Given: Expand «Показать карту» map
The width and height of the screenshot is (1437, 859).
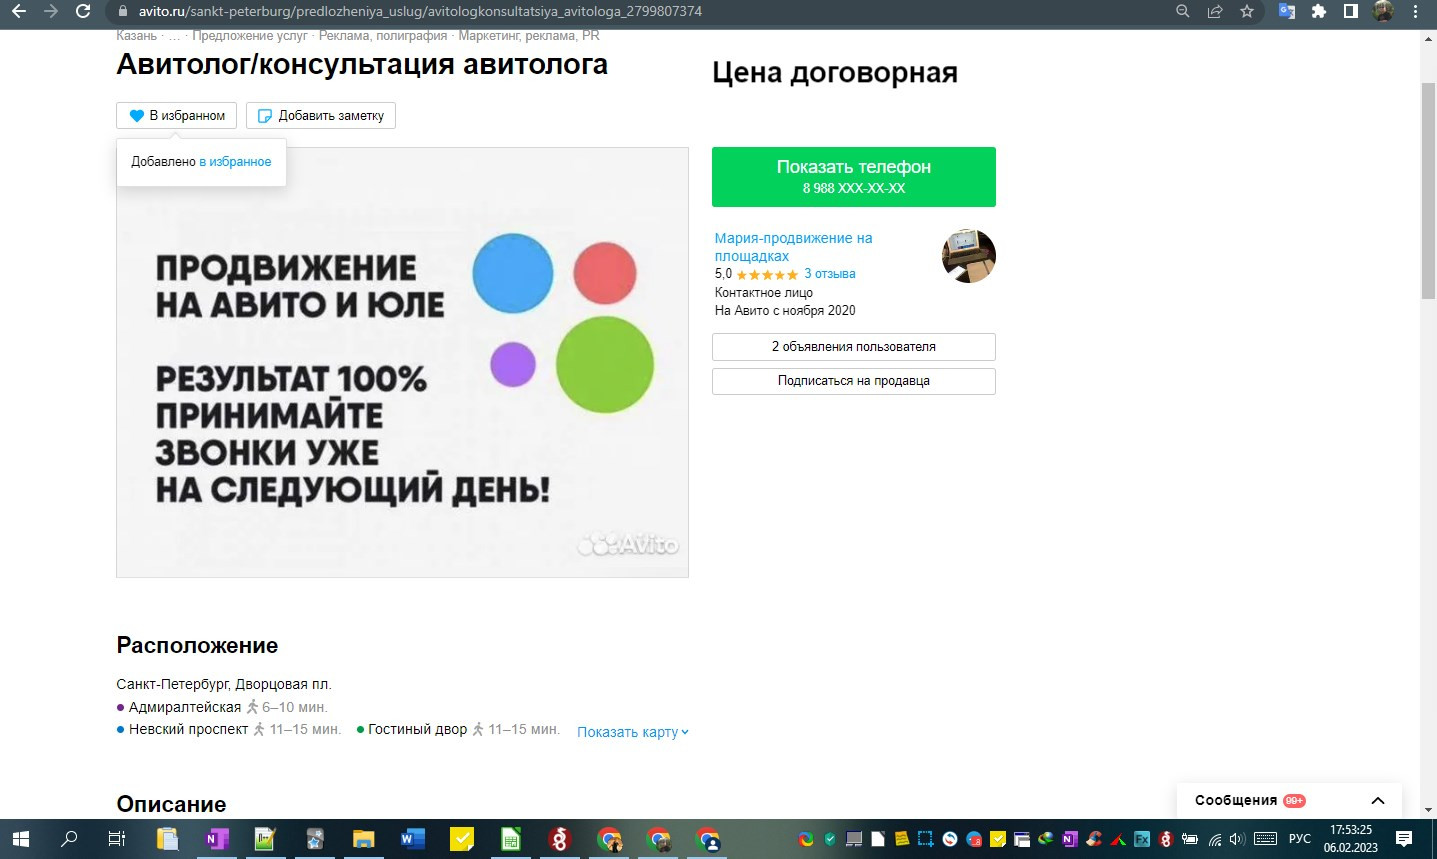Looking at the screenshot, I should (633, 732).
